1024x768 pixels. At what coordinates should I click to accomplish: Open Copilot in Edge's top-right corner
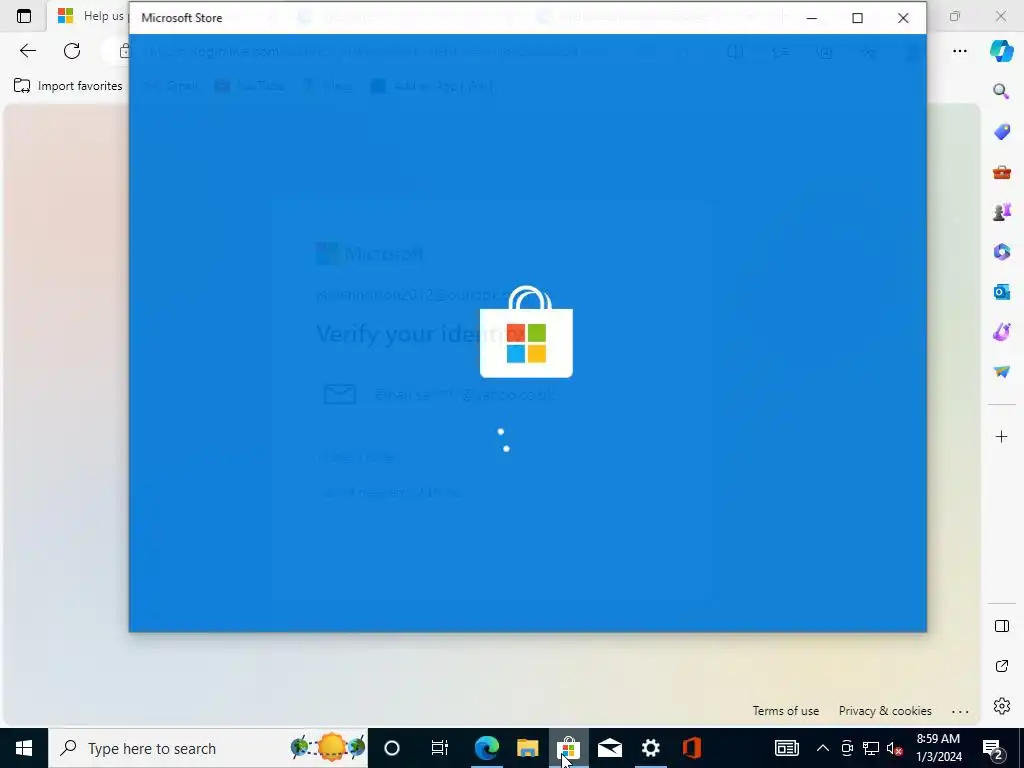click(1001, 51)
